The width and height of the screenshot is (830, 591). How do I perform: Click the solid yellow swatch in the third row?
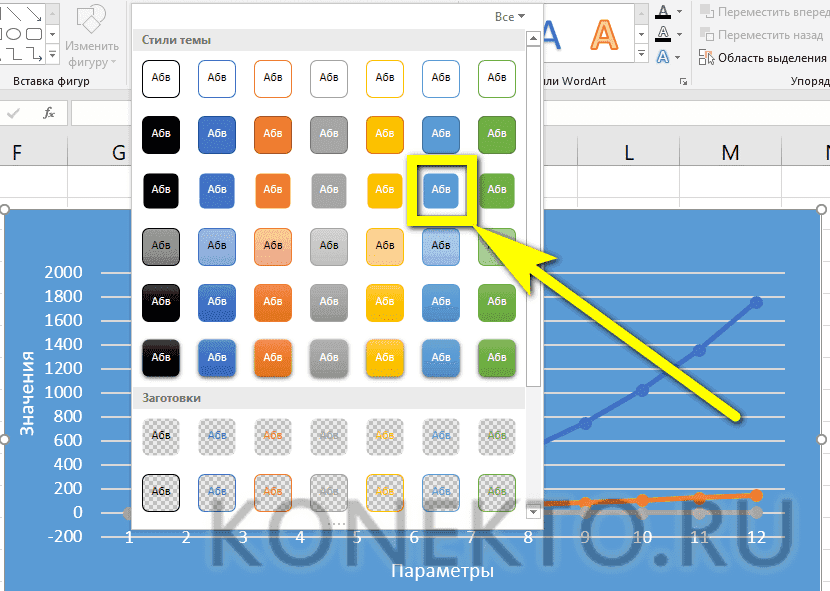tap(385, 189)
